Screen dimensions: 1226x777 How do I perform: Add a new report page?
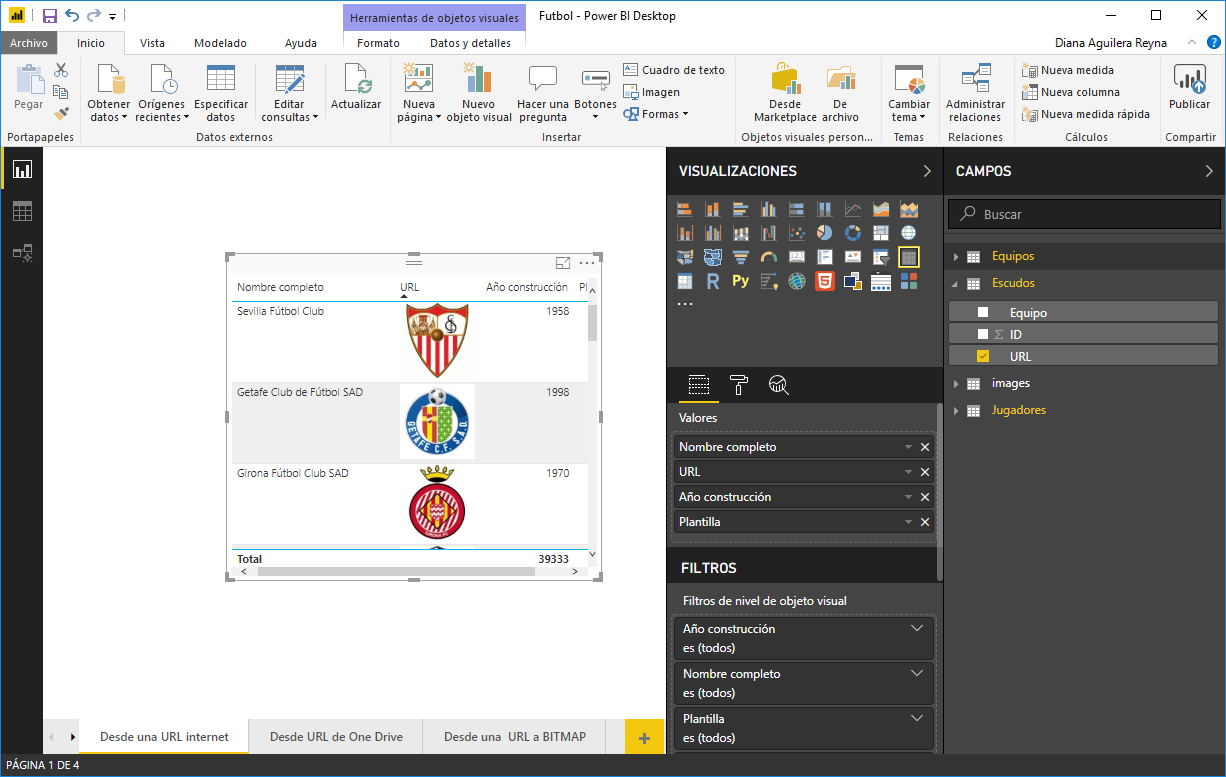click(x=644, y=738)
